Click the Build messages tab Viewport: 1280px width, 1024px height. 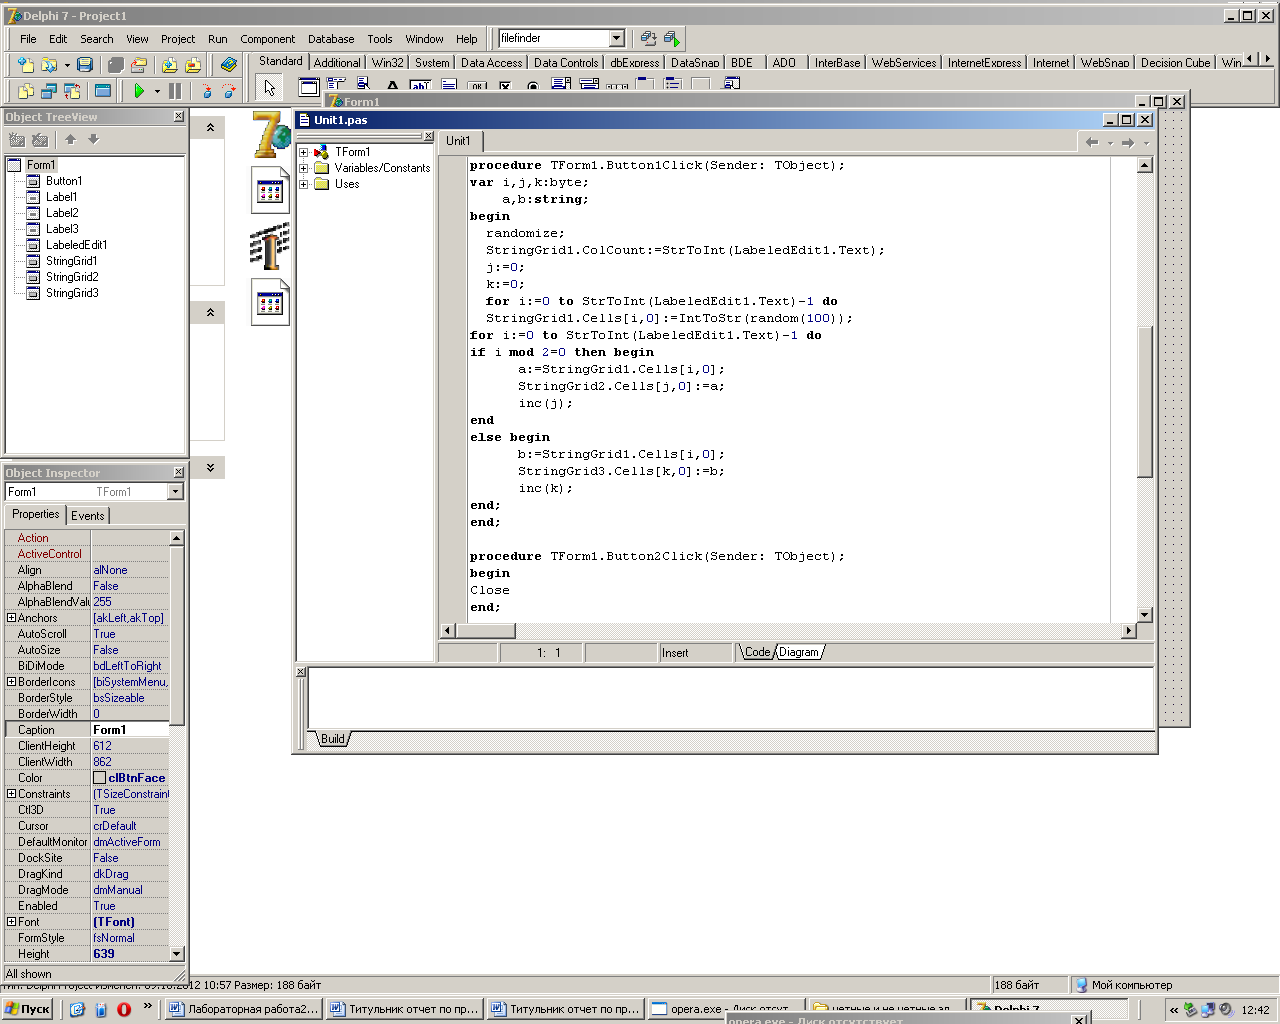(333, 739)
